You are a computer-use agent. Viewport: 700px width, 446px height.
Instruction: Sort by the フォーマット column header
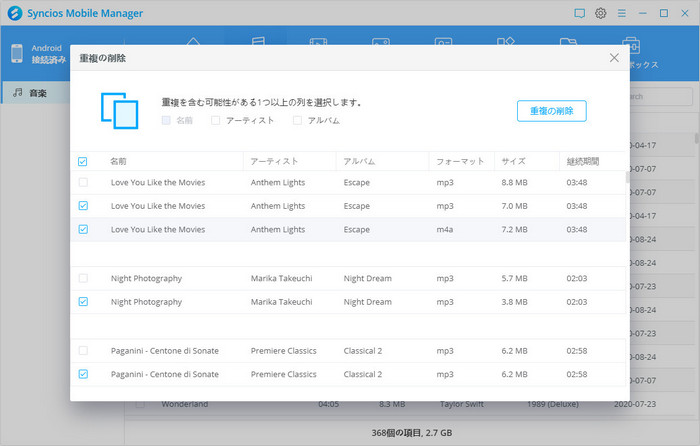(x=460, y=161)
